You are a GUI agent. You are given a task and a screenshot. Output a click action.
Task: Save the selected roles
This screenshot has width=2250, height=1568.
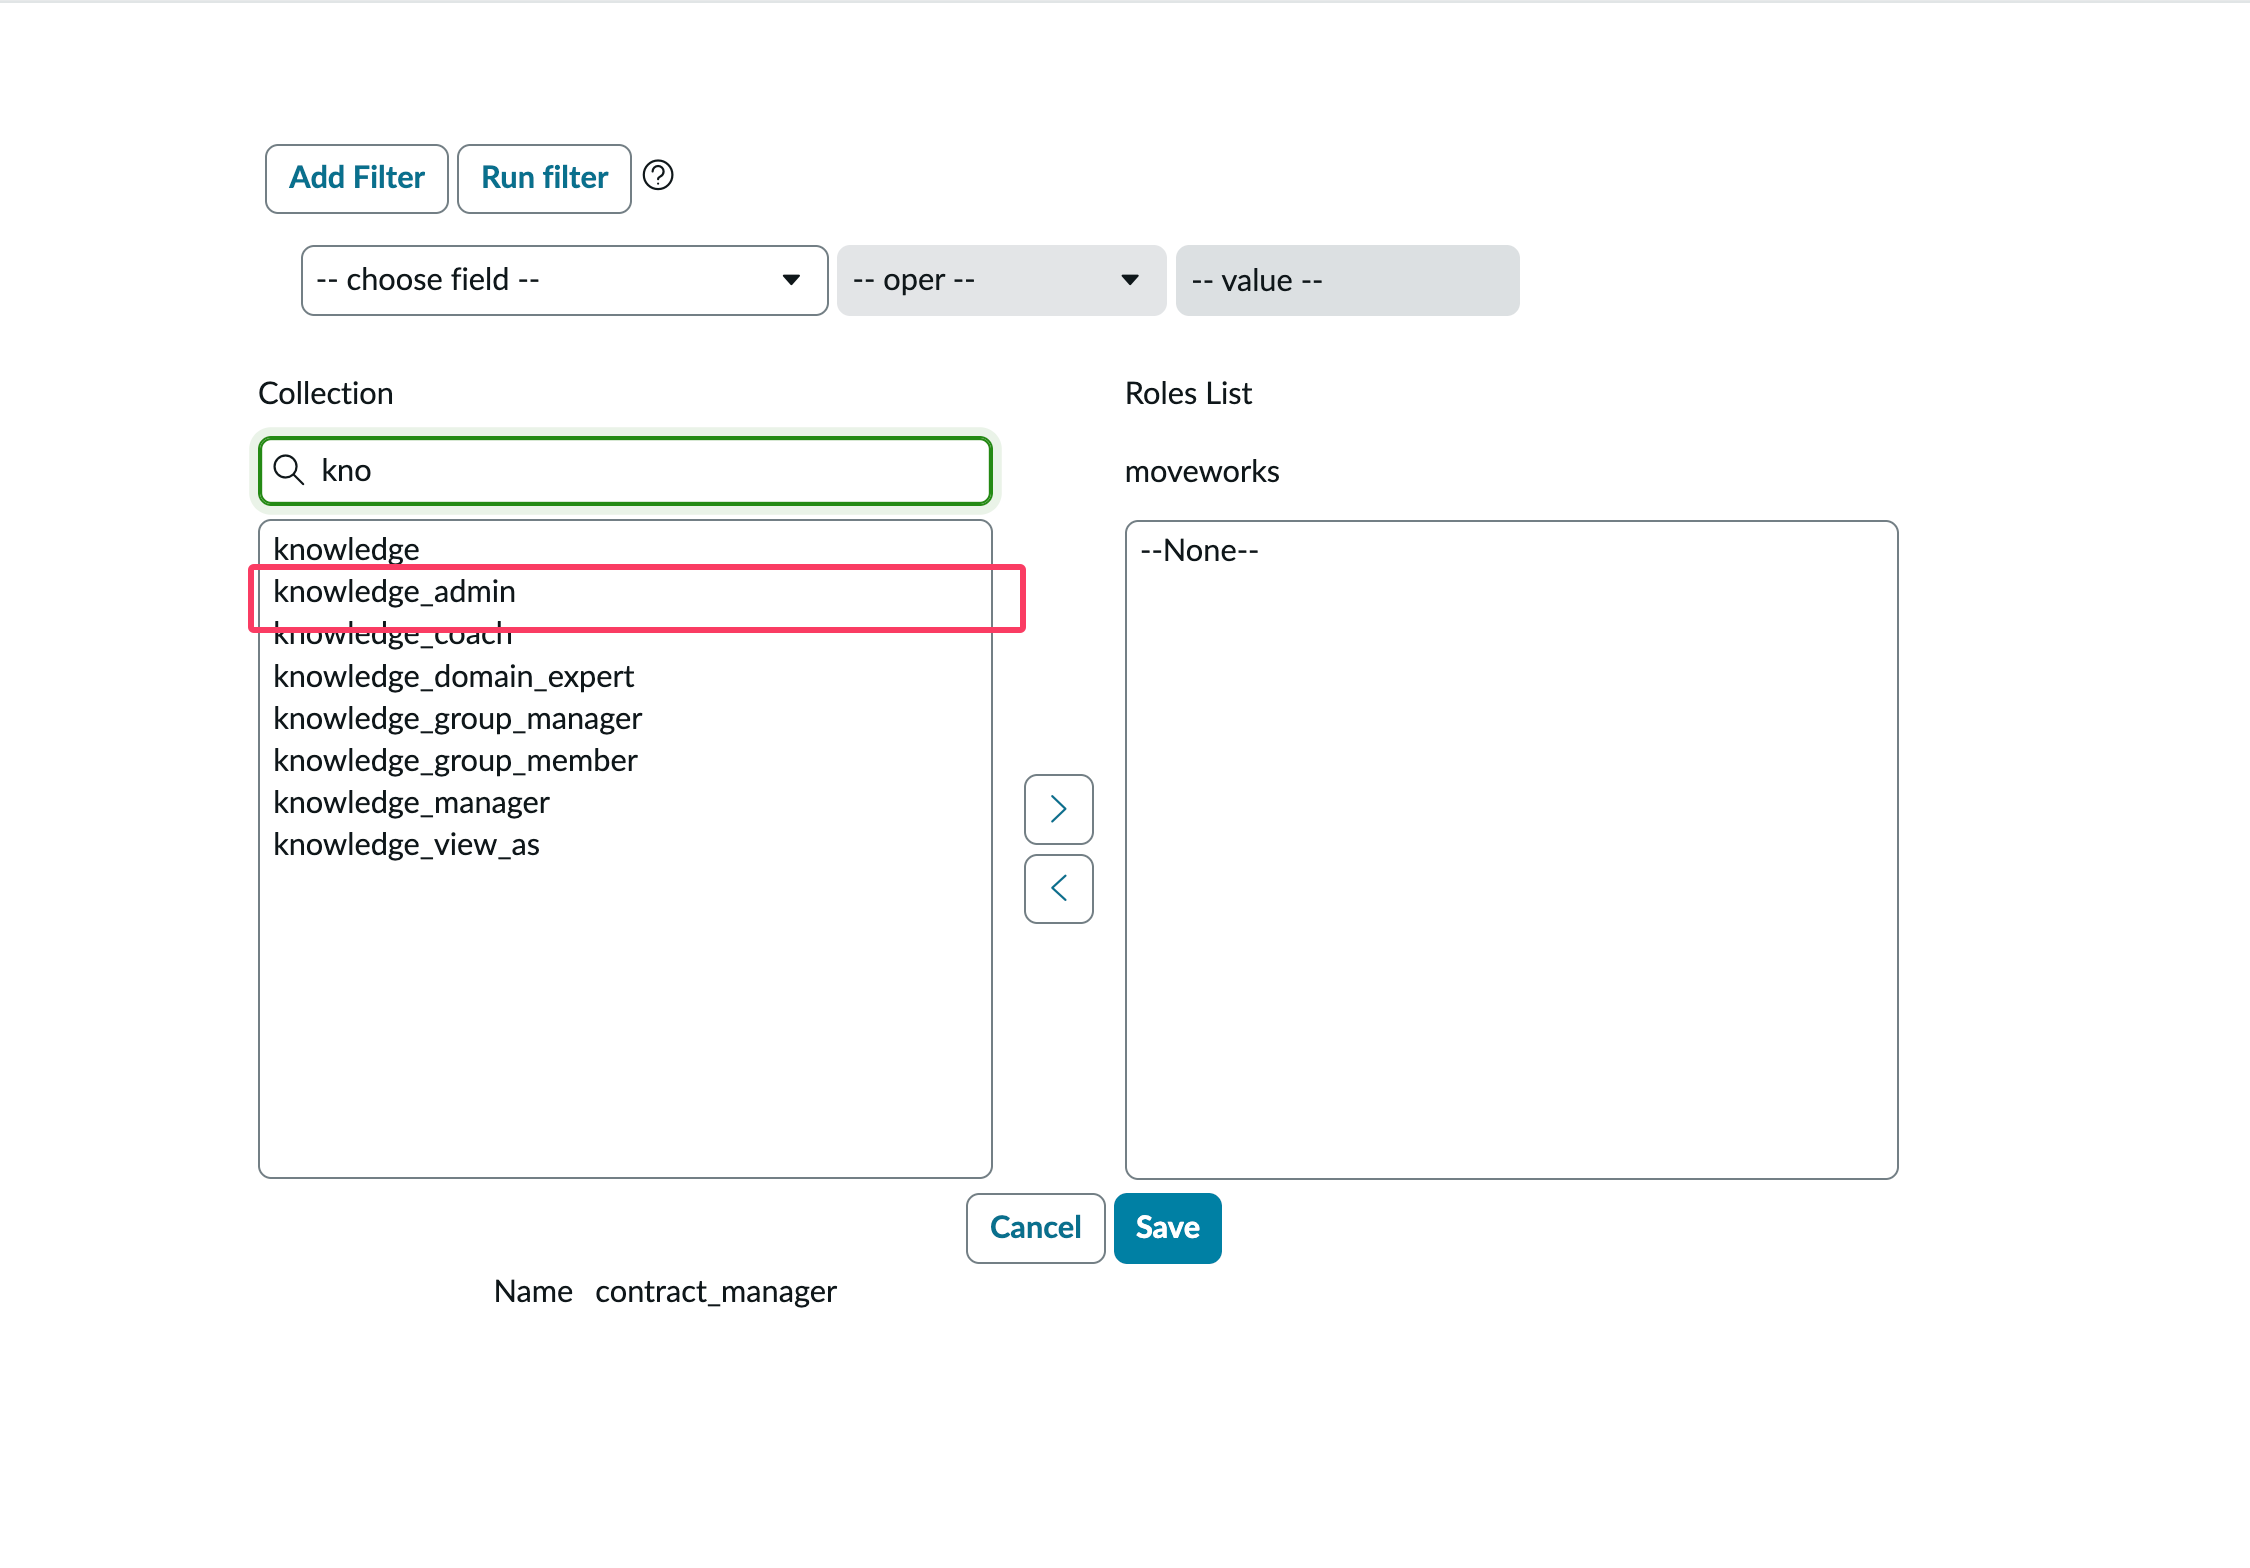point(1167,1227)
